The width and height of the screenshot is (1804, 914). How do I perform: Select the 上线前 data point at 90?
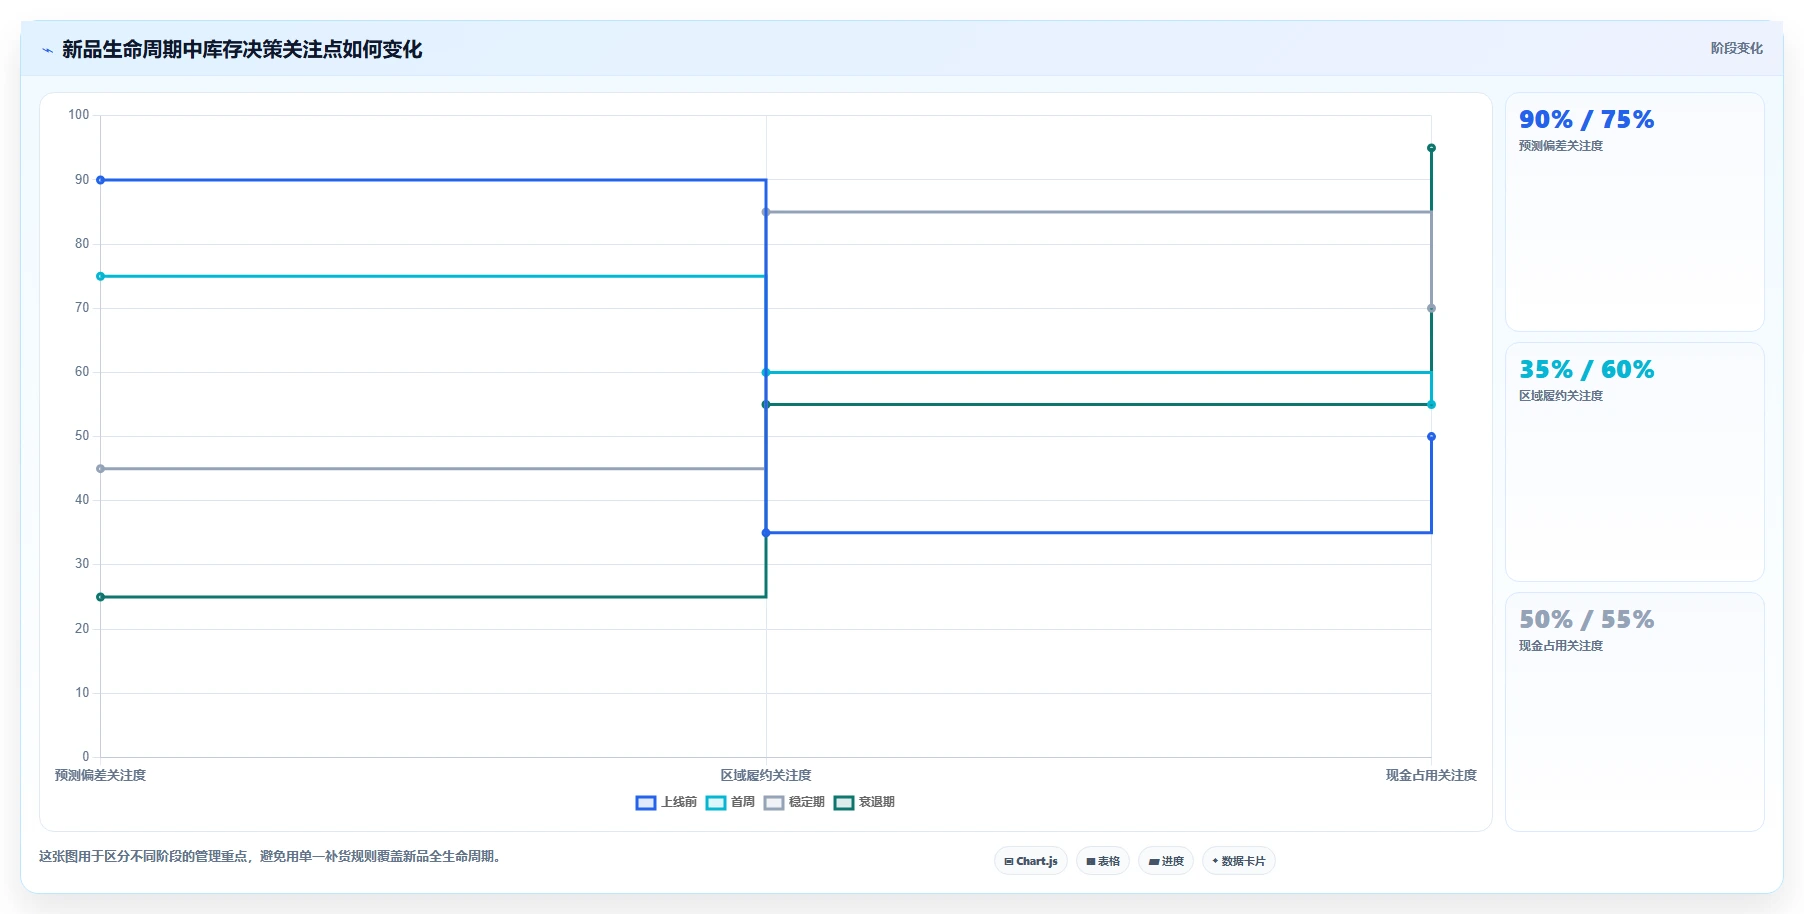(x=100, y=180)
